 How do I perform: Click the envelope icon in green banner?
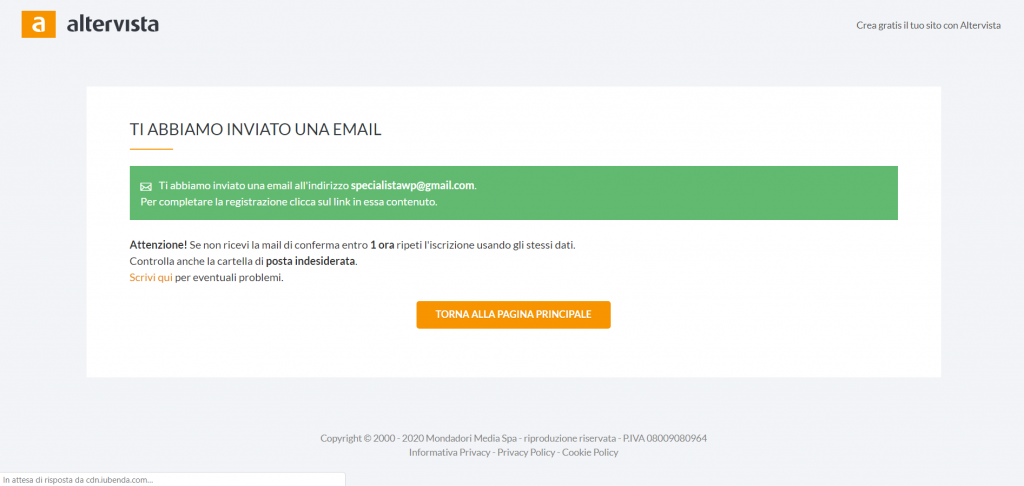pos(146,186)
